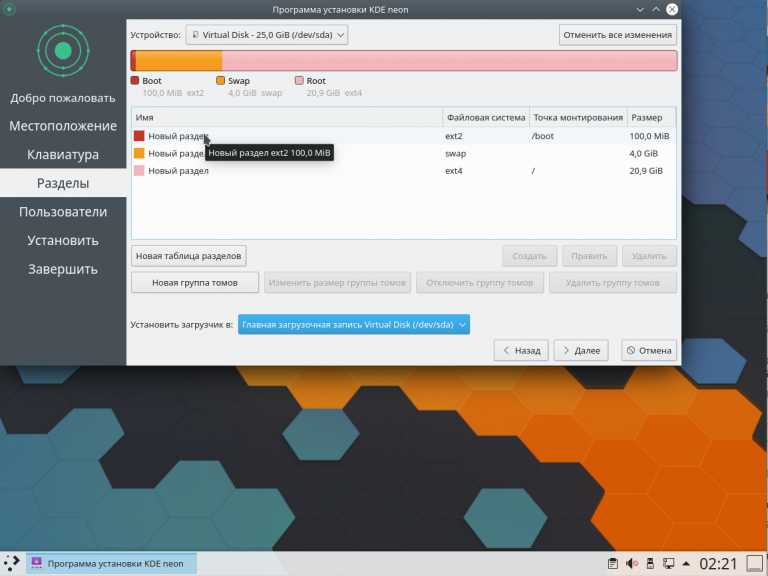Click Отменить все изменения button
768x576 pixels.
coord(617,35)
